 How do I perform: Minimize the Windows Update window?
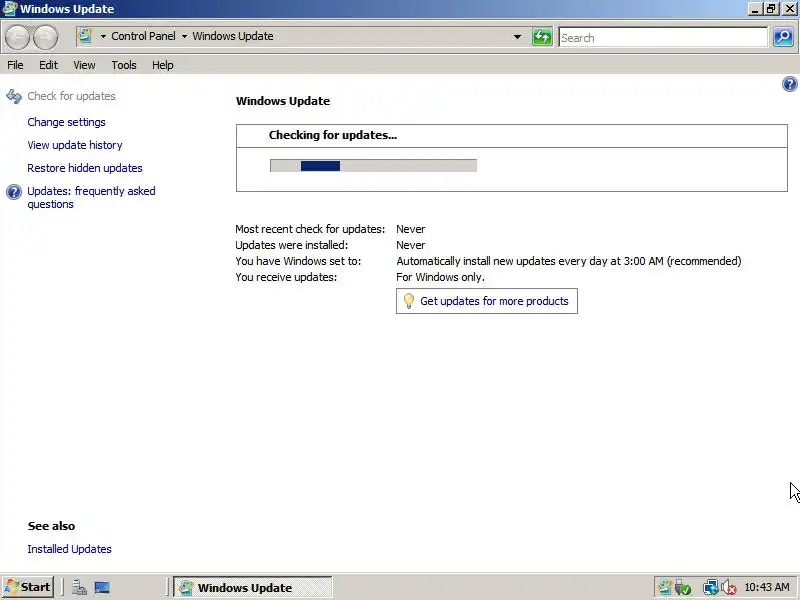tap(755, 9)
